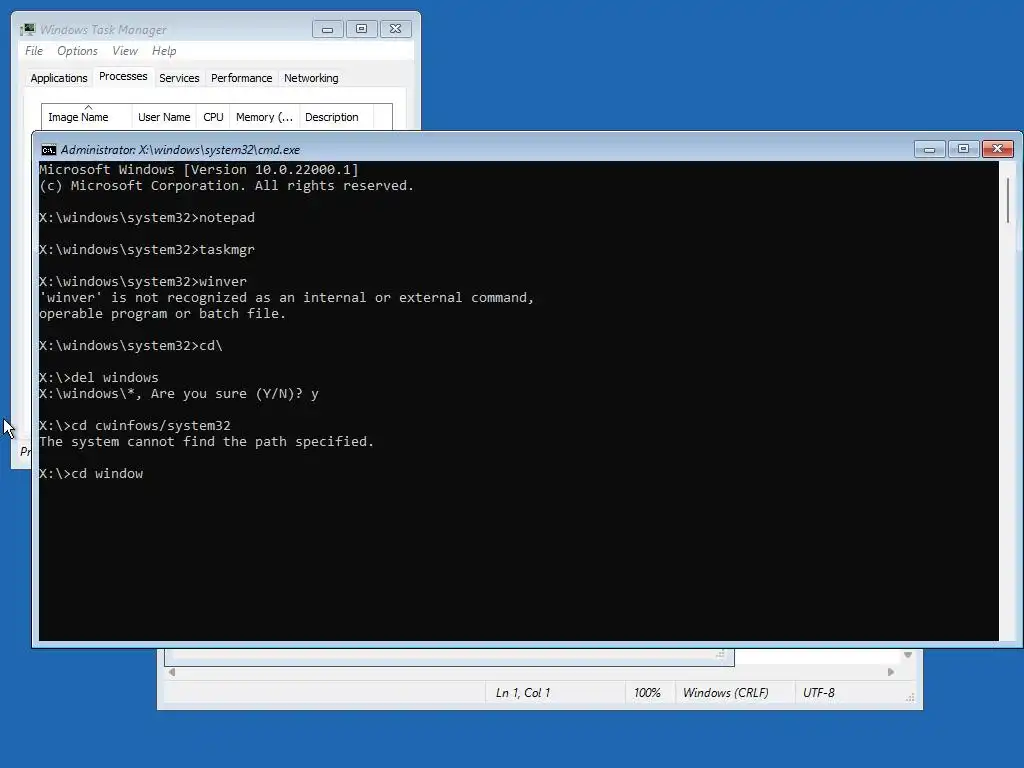
Task: Click Notepad's horizontal scroll left arrow
Action: click(x=172, y=672)
